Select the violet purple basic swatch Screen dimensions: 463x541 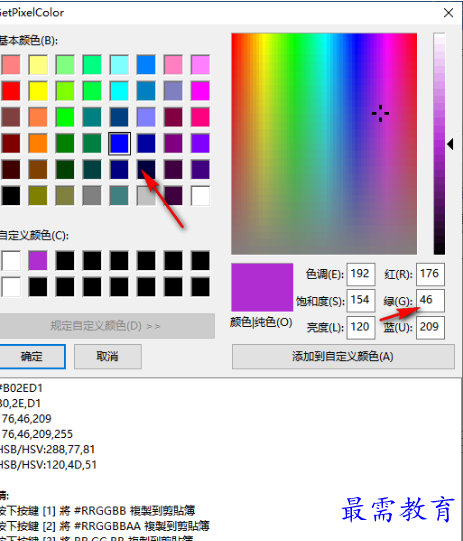click(200, 143)
